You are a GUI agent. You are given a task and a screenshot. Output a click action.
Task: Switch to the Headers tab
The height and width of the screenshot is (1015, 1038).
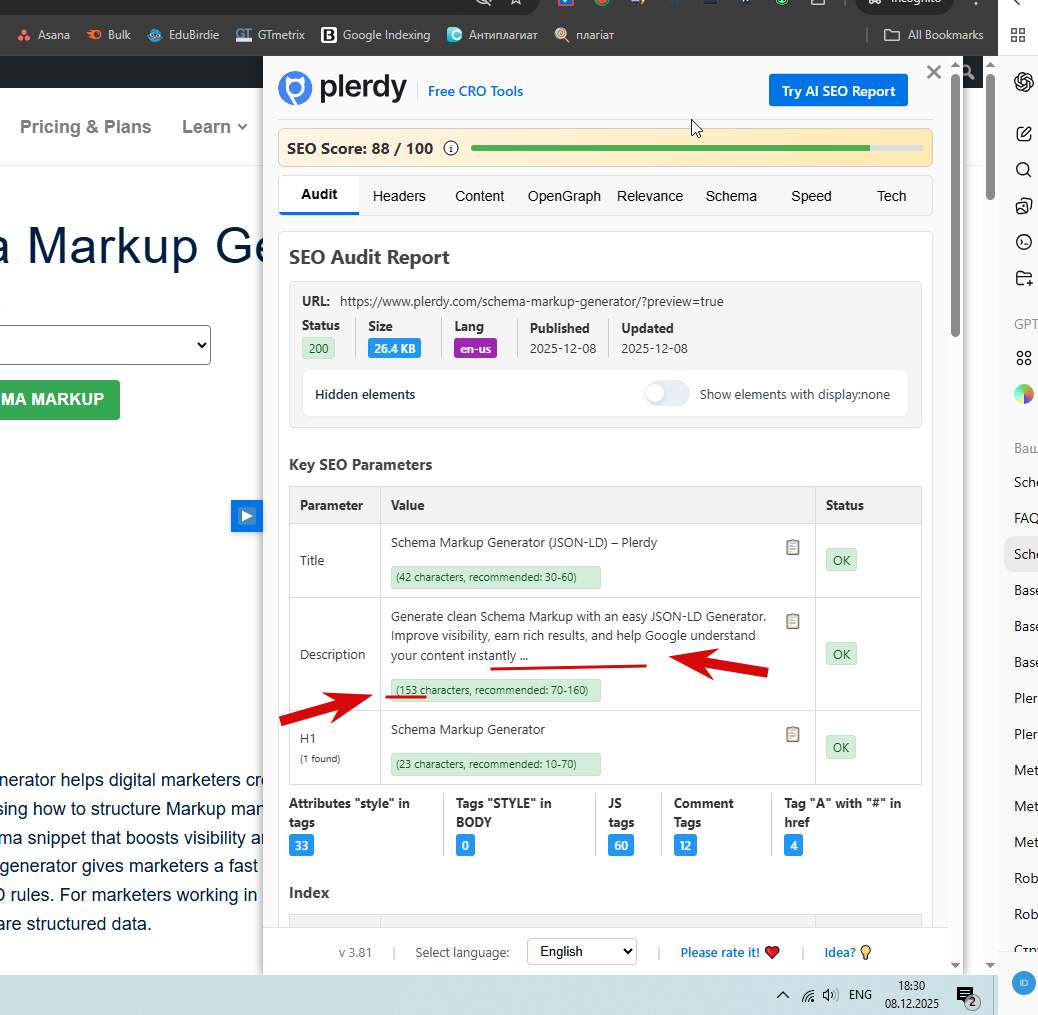click(399, 196)
